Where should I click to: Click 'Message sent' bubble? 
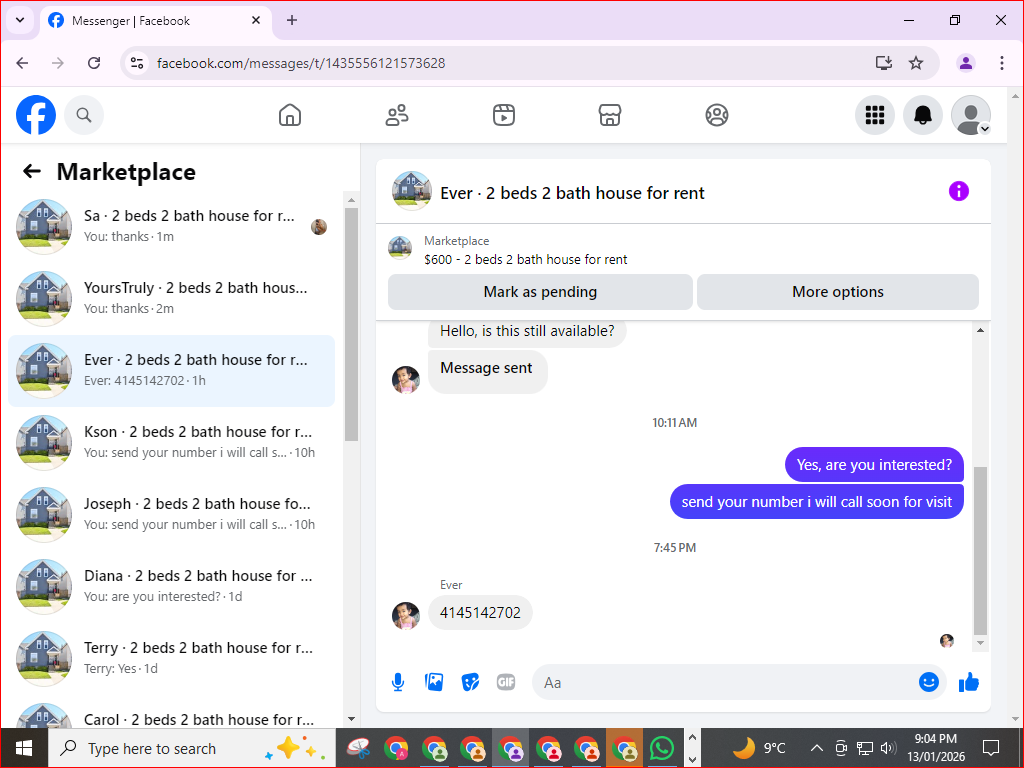(x=487, y=372)
